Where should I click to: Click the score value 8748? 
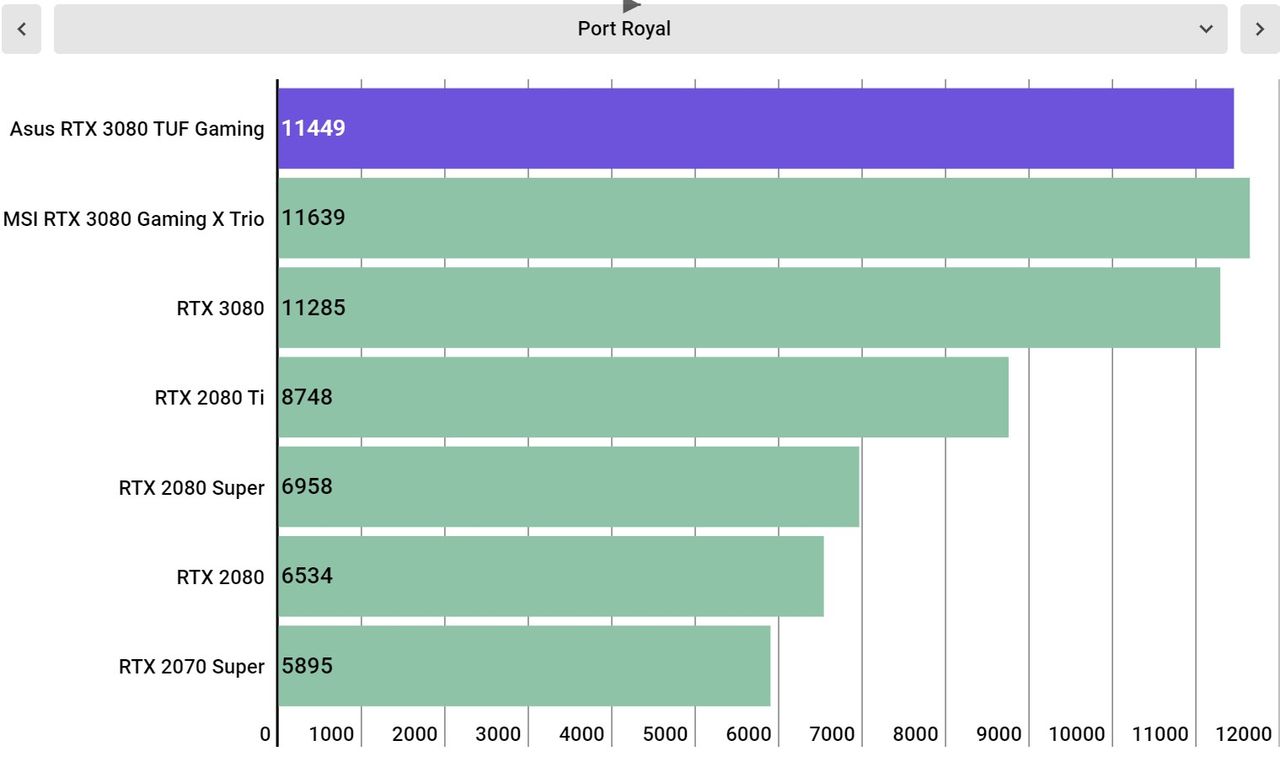[x=307, y=397]
